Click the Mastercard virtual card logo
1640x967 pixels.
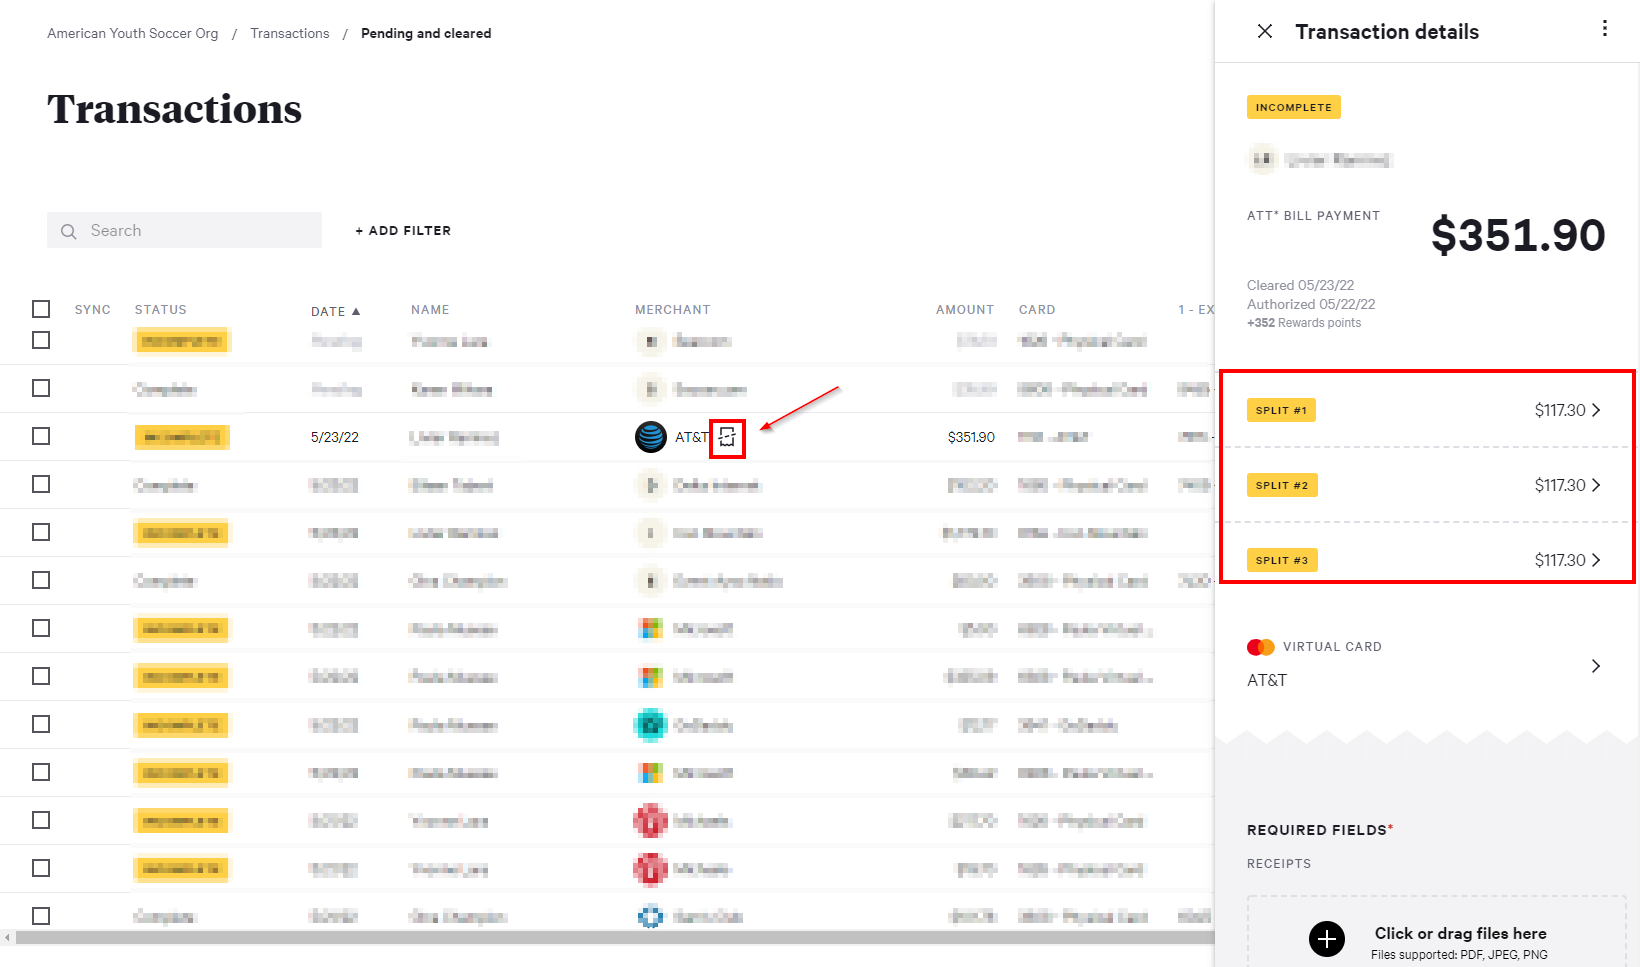(x=1261, y=647)
